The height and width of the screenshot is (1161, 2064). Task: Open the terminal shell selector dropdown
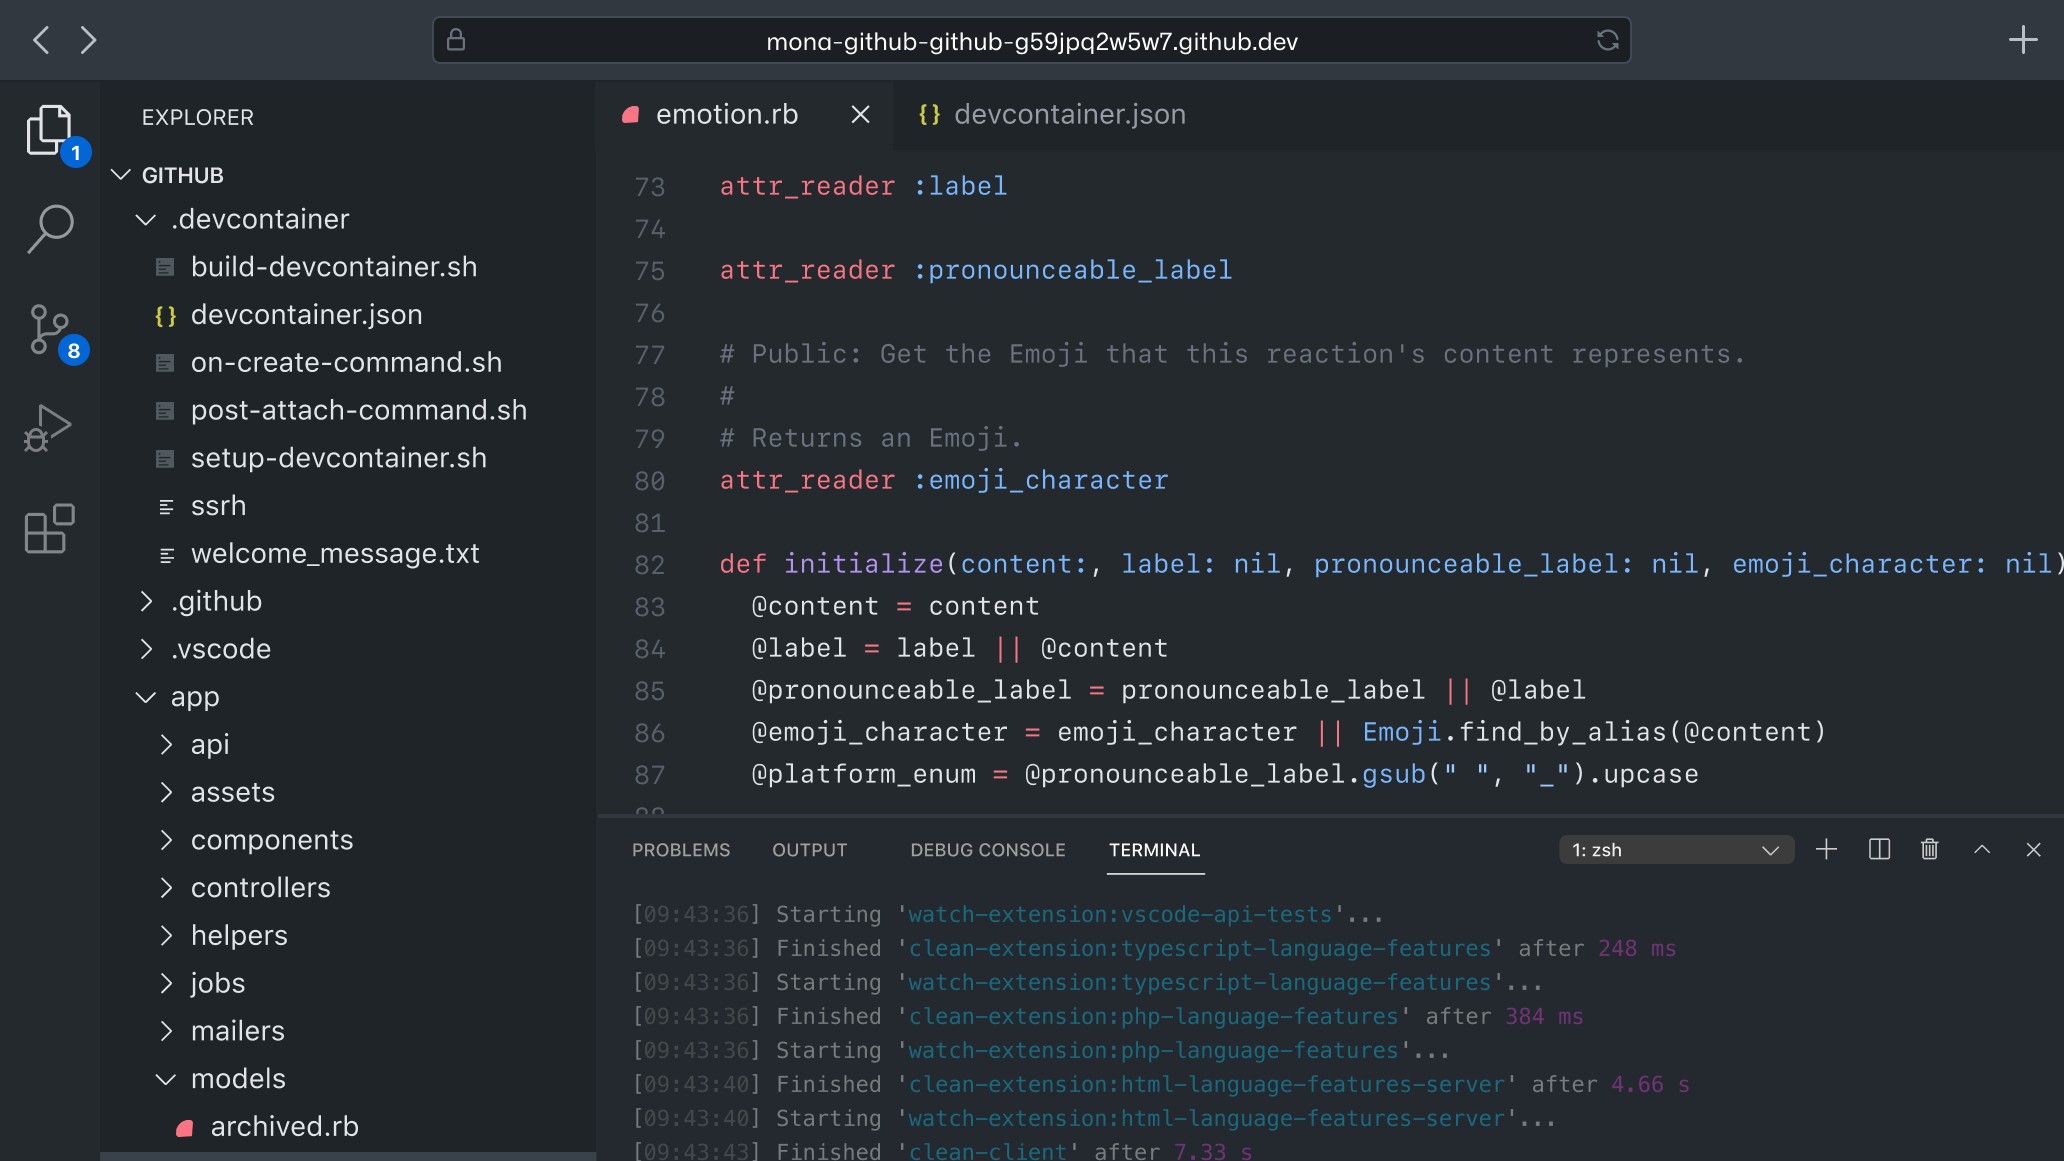1675,849
